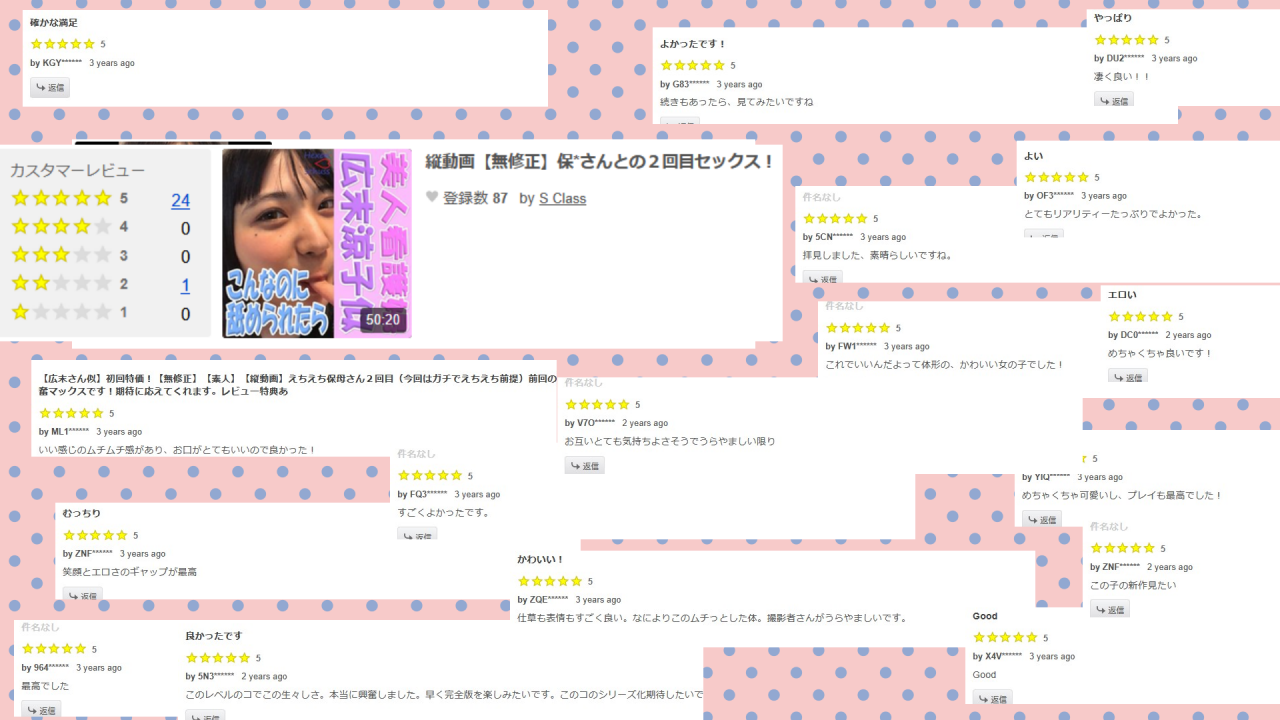Viewport: 1280px width, 720px height.
Task: Open the 24 five-star reviews link
Action: click(180, 200)
